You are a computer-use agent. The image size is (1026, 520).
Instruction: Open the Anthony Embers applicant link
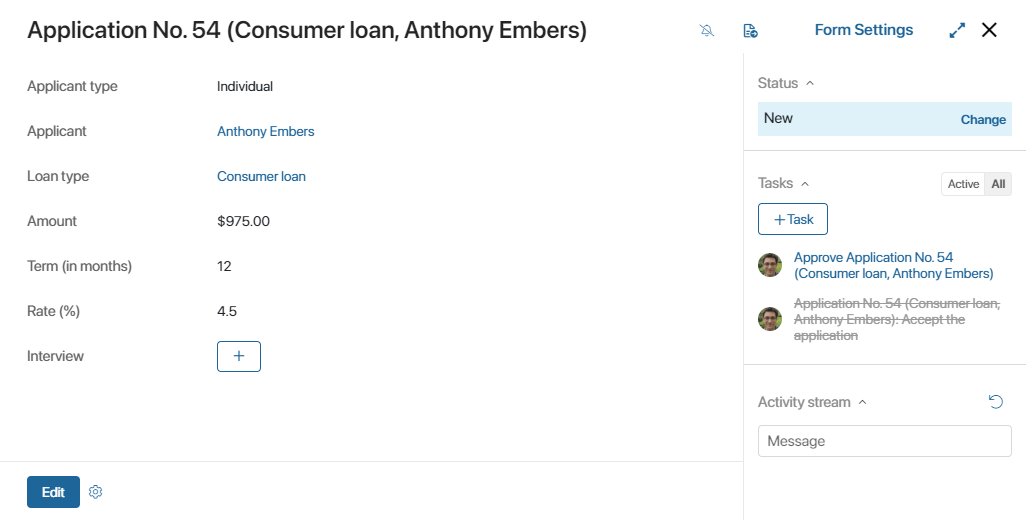pyautogui.click(x=266, y=131)
